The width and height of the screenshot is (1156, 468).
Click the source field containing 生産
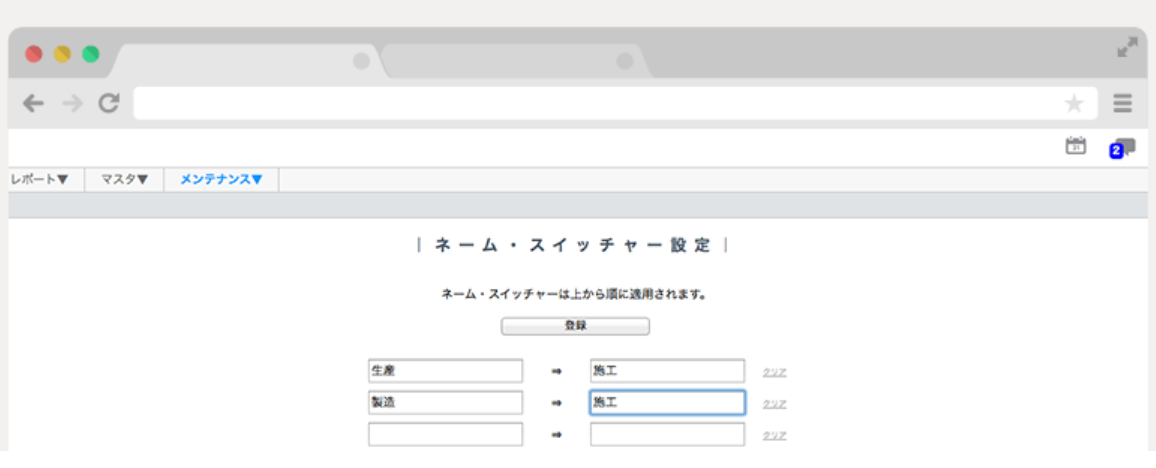(x=445, y=371)
